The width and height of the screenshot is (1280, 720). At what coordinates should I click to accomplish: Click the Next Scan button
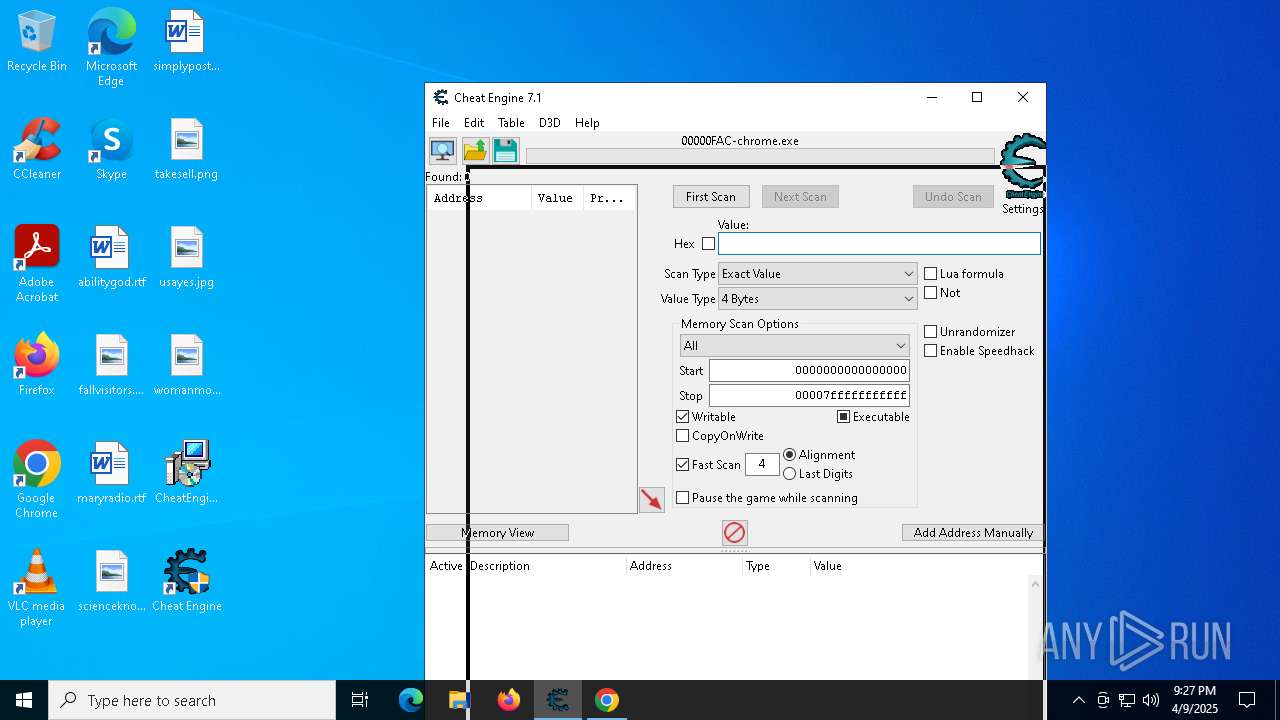click(800, 197)
